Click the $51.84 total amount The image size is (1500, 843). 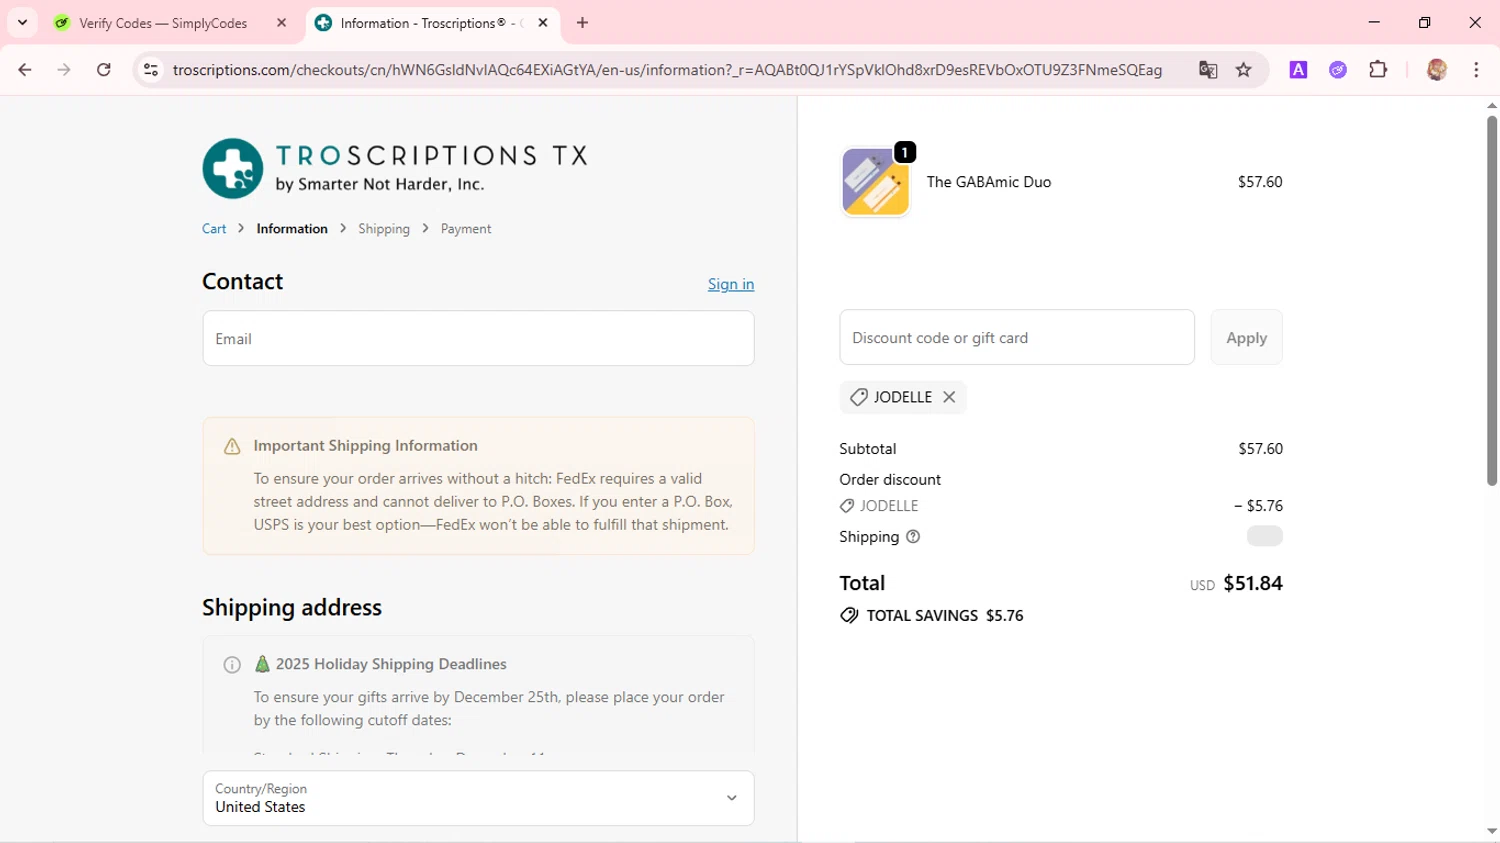pyautogui.click(x=1253, y=583)
